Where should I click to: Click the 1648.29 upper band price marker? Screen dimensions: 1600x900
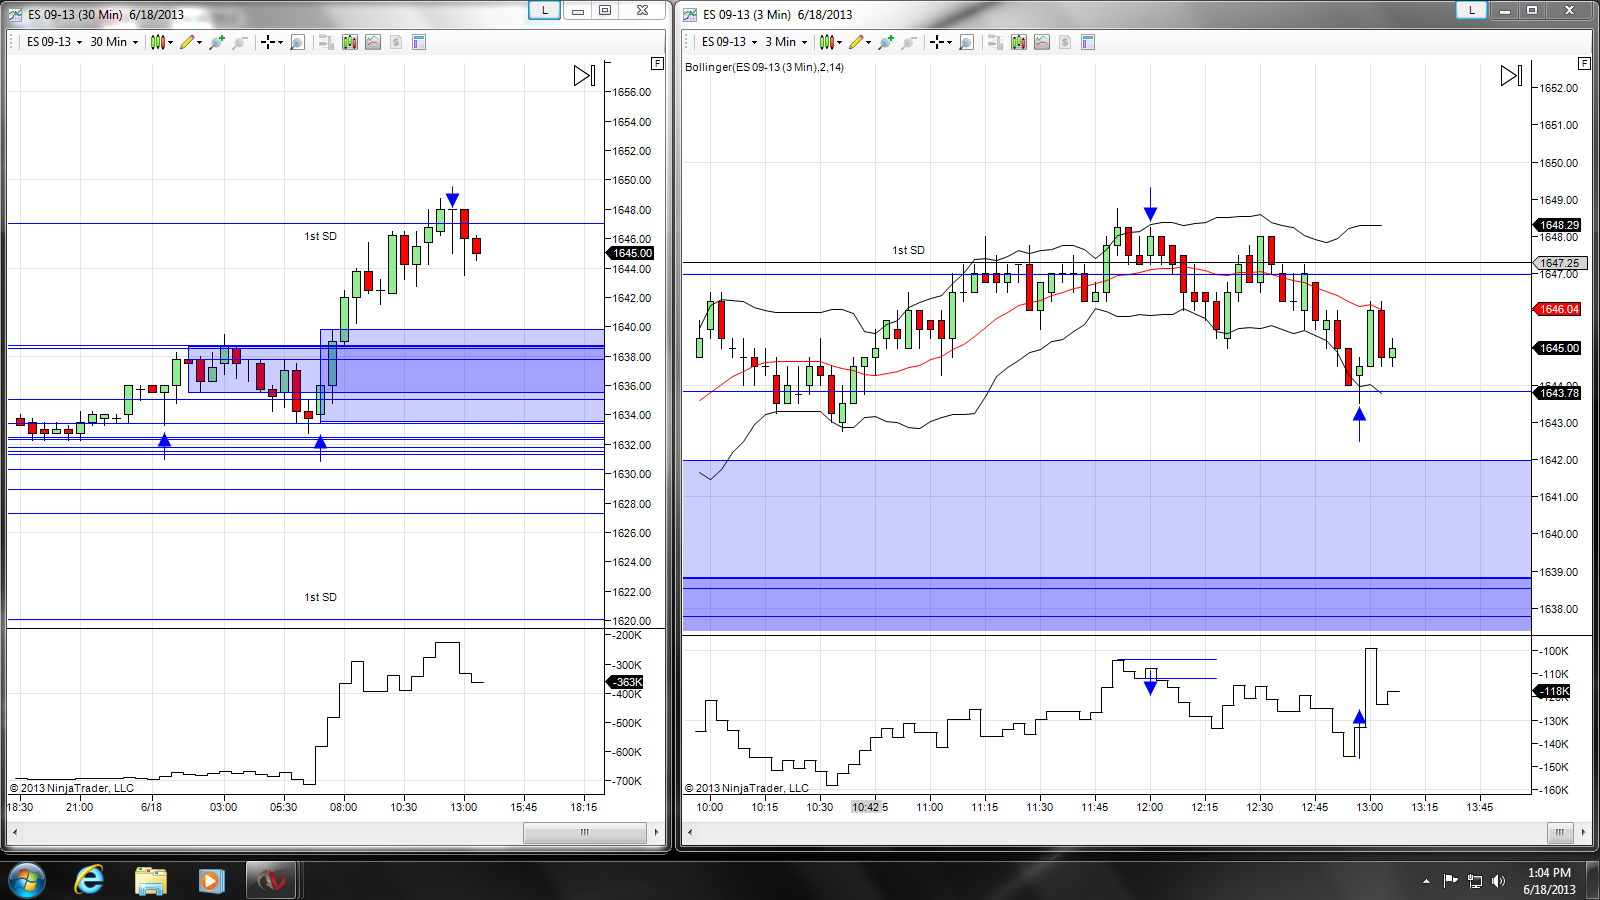tap(1558, 225)
